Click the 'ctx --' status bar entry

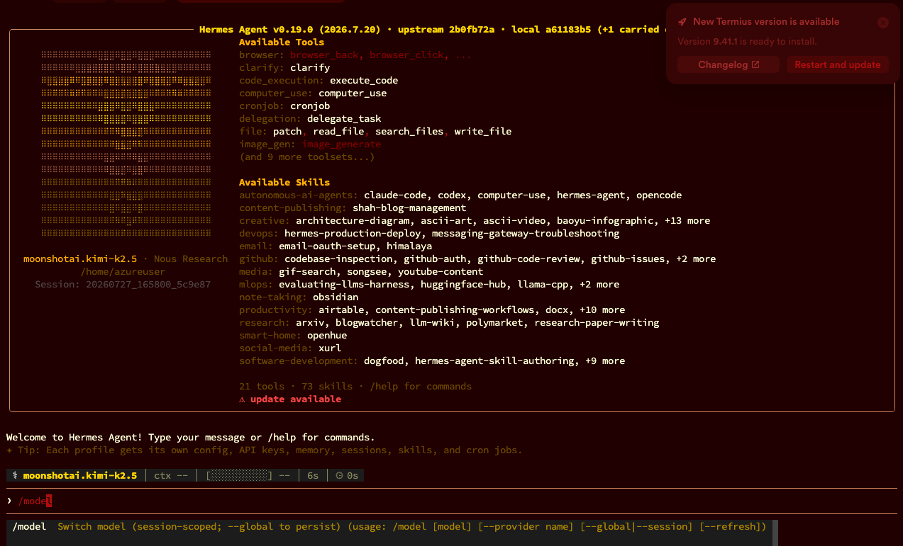pos(171,476)
